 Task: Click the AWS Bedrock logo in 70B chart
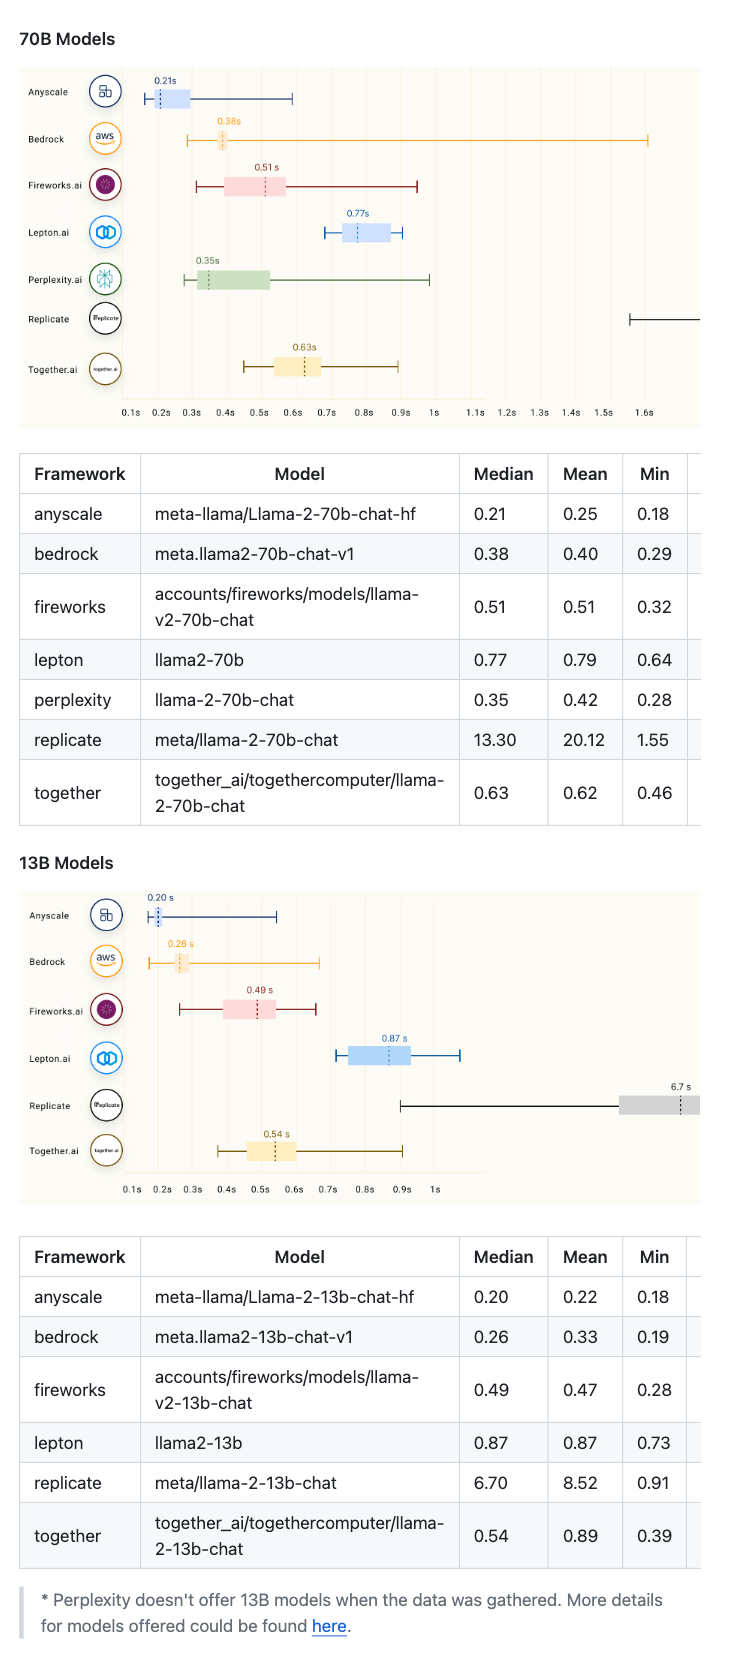105,138
